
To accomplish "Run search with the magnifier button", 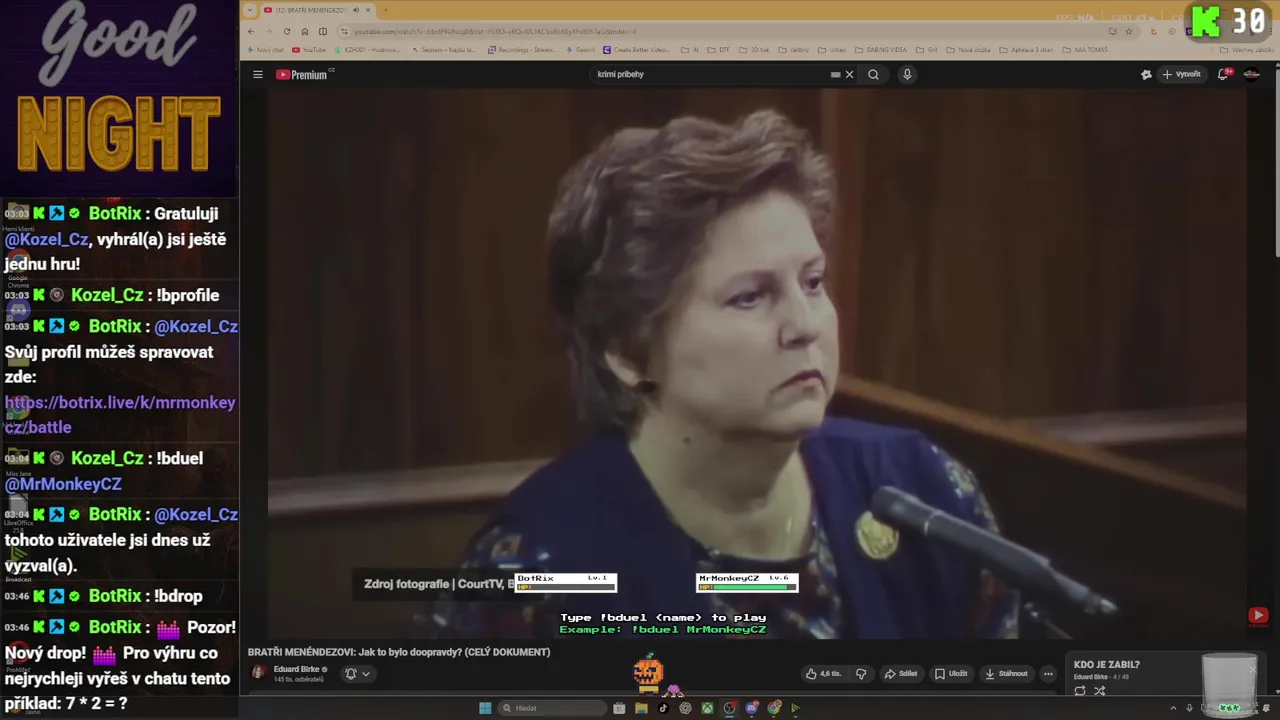I will pos(873,74).
